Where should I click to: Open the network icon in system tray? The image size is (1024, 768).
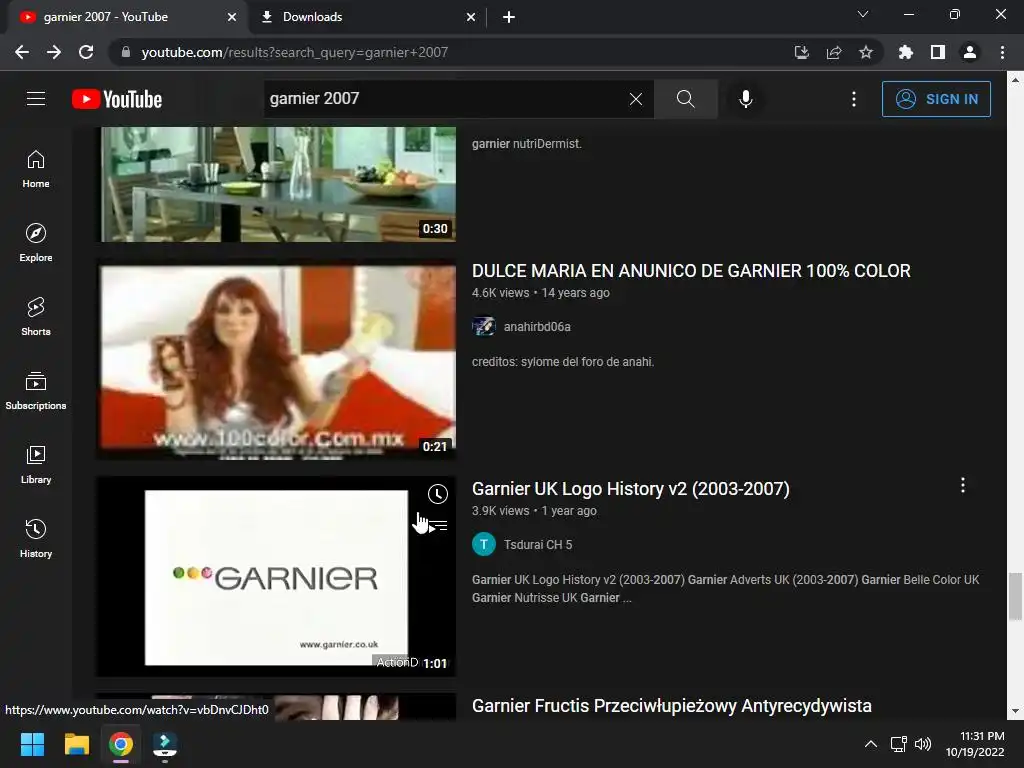(899, 744)
